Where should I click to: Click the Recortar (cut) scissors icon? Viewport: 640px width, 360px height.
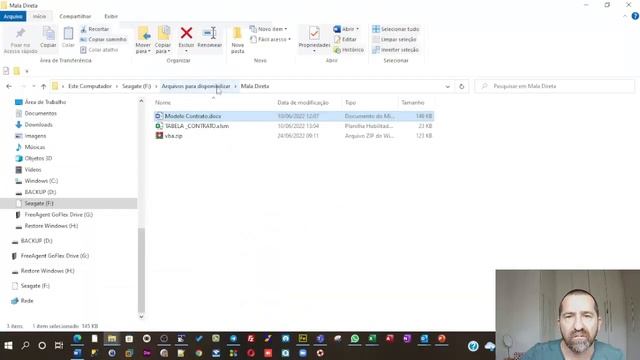(x=83, y=29)
